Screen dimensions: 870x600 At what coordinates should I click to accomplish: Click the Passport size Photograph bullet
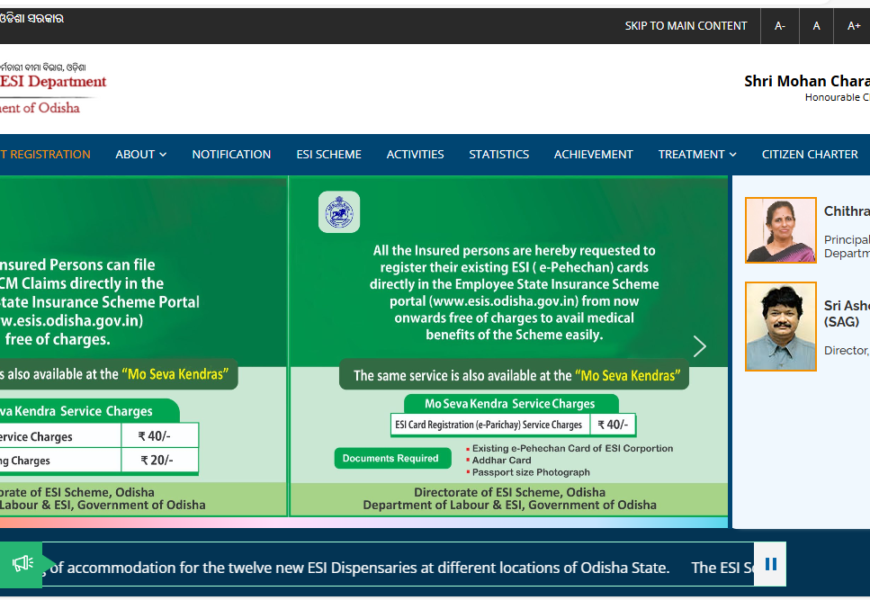[531, 472]
